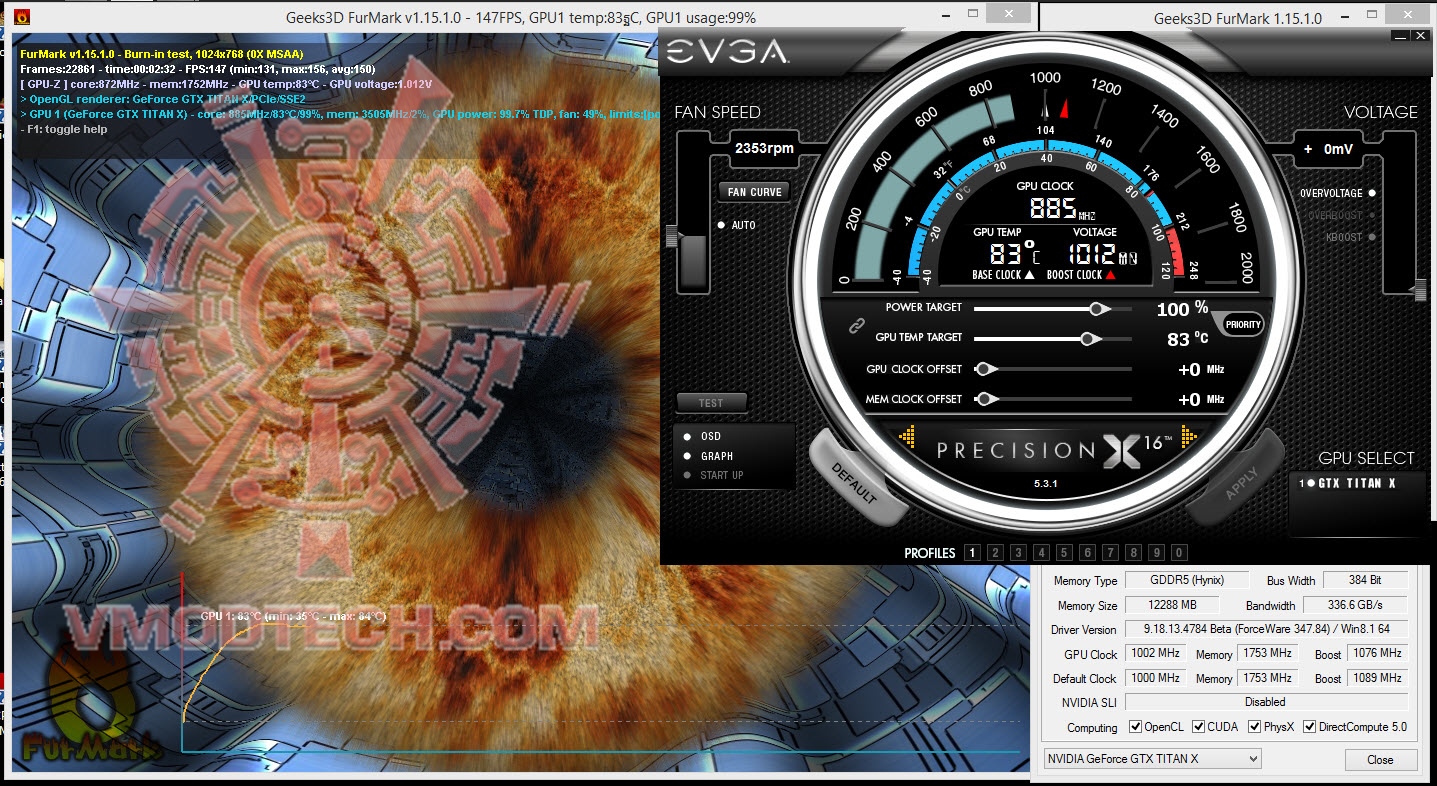This screenshot has width=1437, height=786.
Task: Uncheck the CUDA checkbox in GPU-Z
Action: (1199, 727)
